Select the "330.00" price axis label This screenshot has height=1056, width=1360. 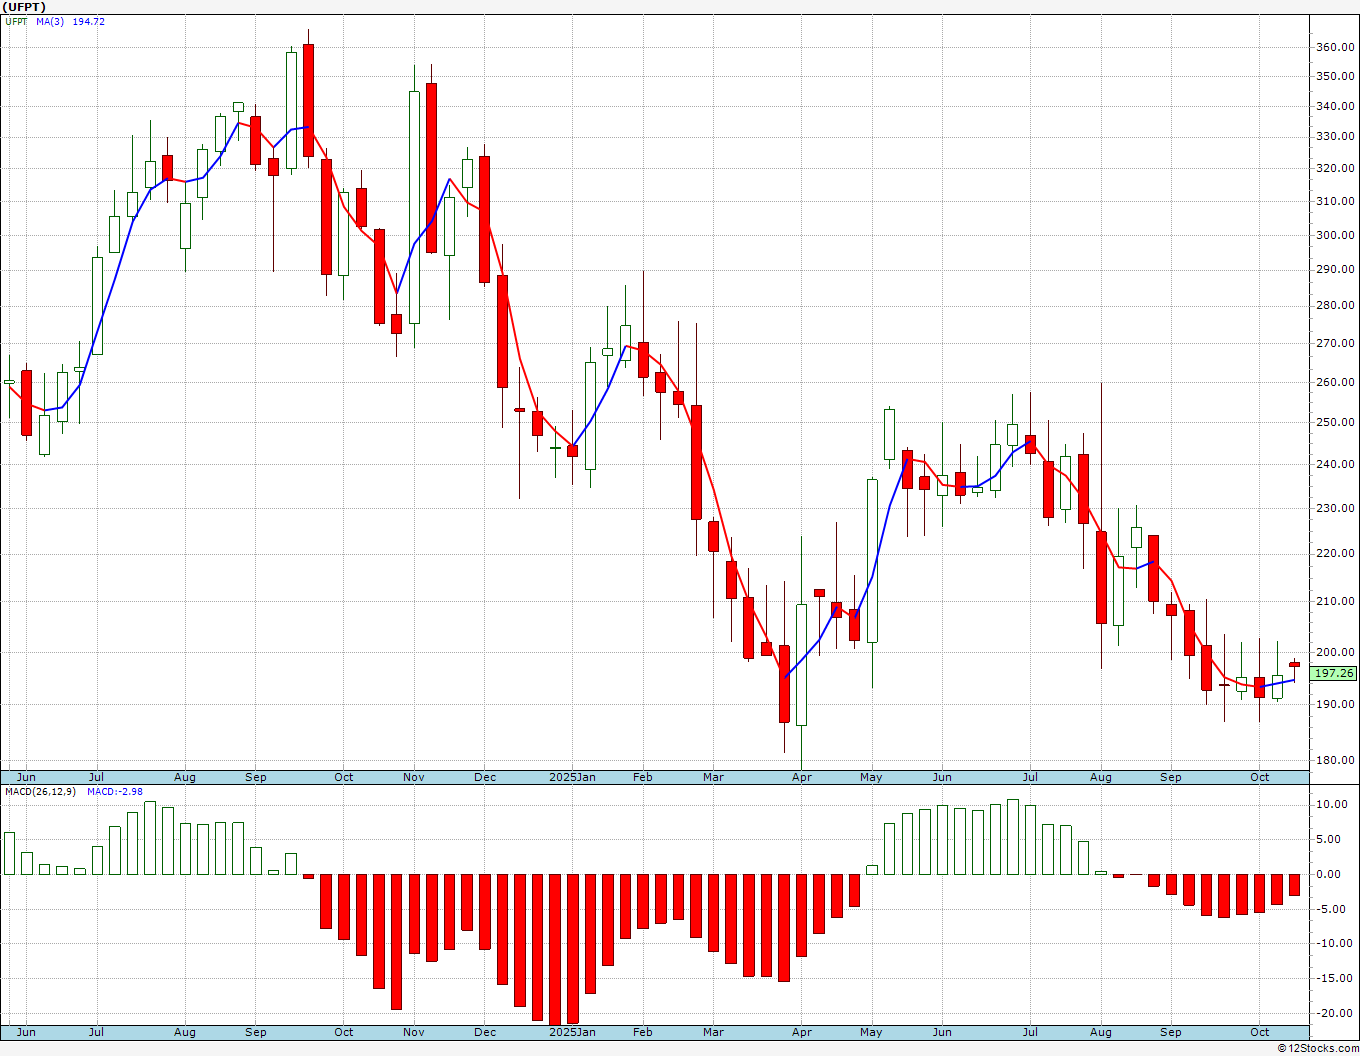[1335, 136]
